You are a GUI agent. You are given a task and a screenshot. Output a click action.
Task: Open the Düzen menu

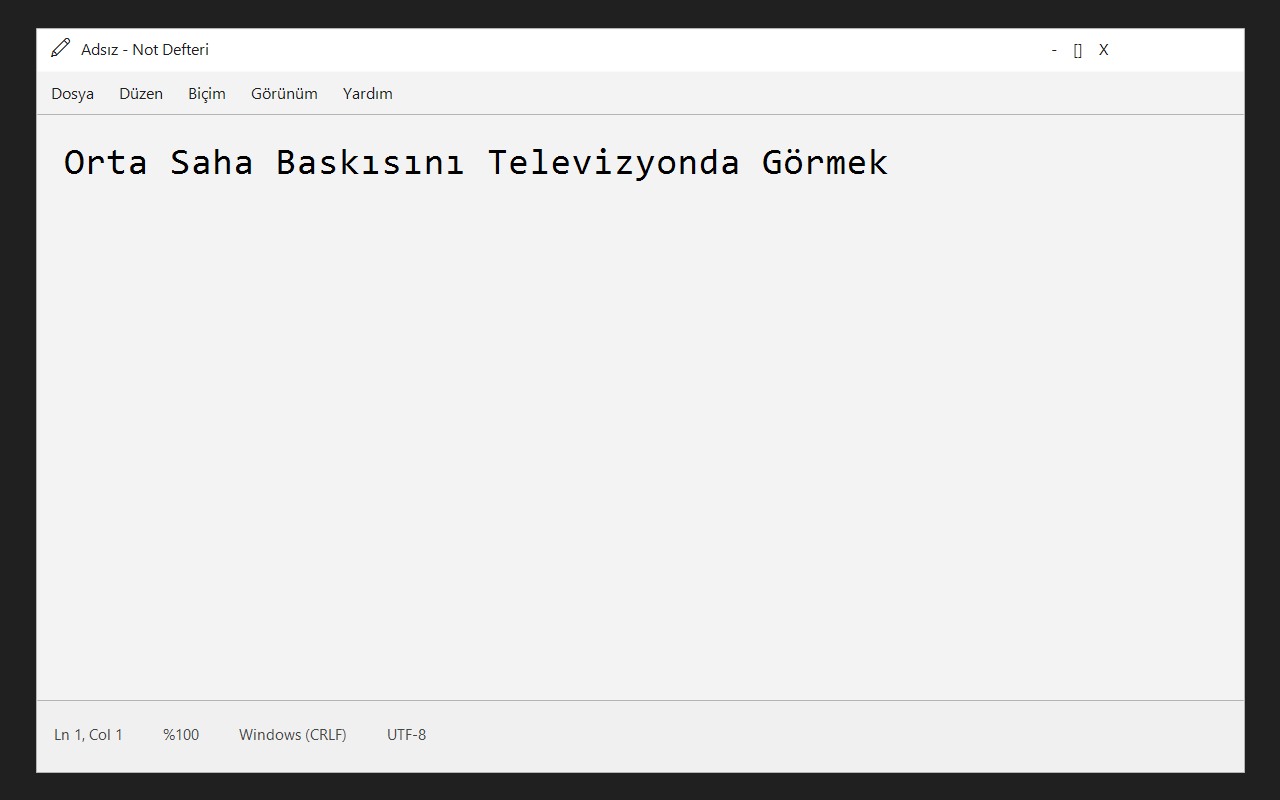pos(141,94)
